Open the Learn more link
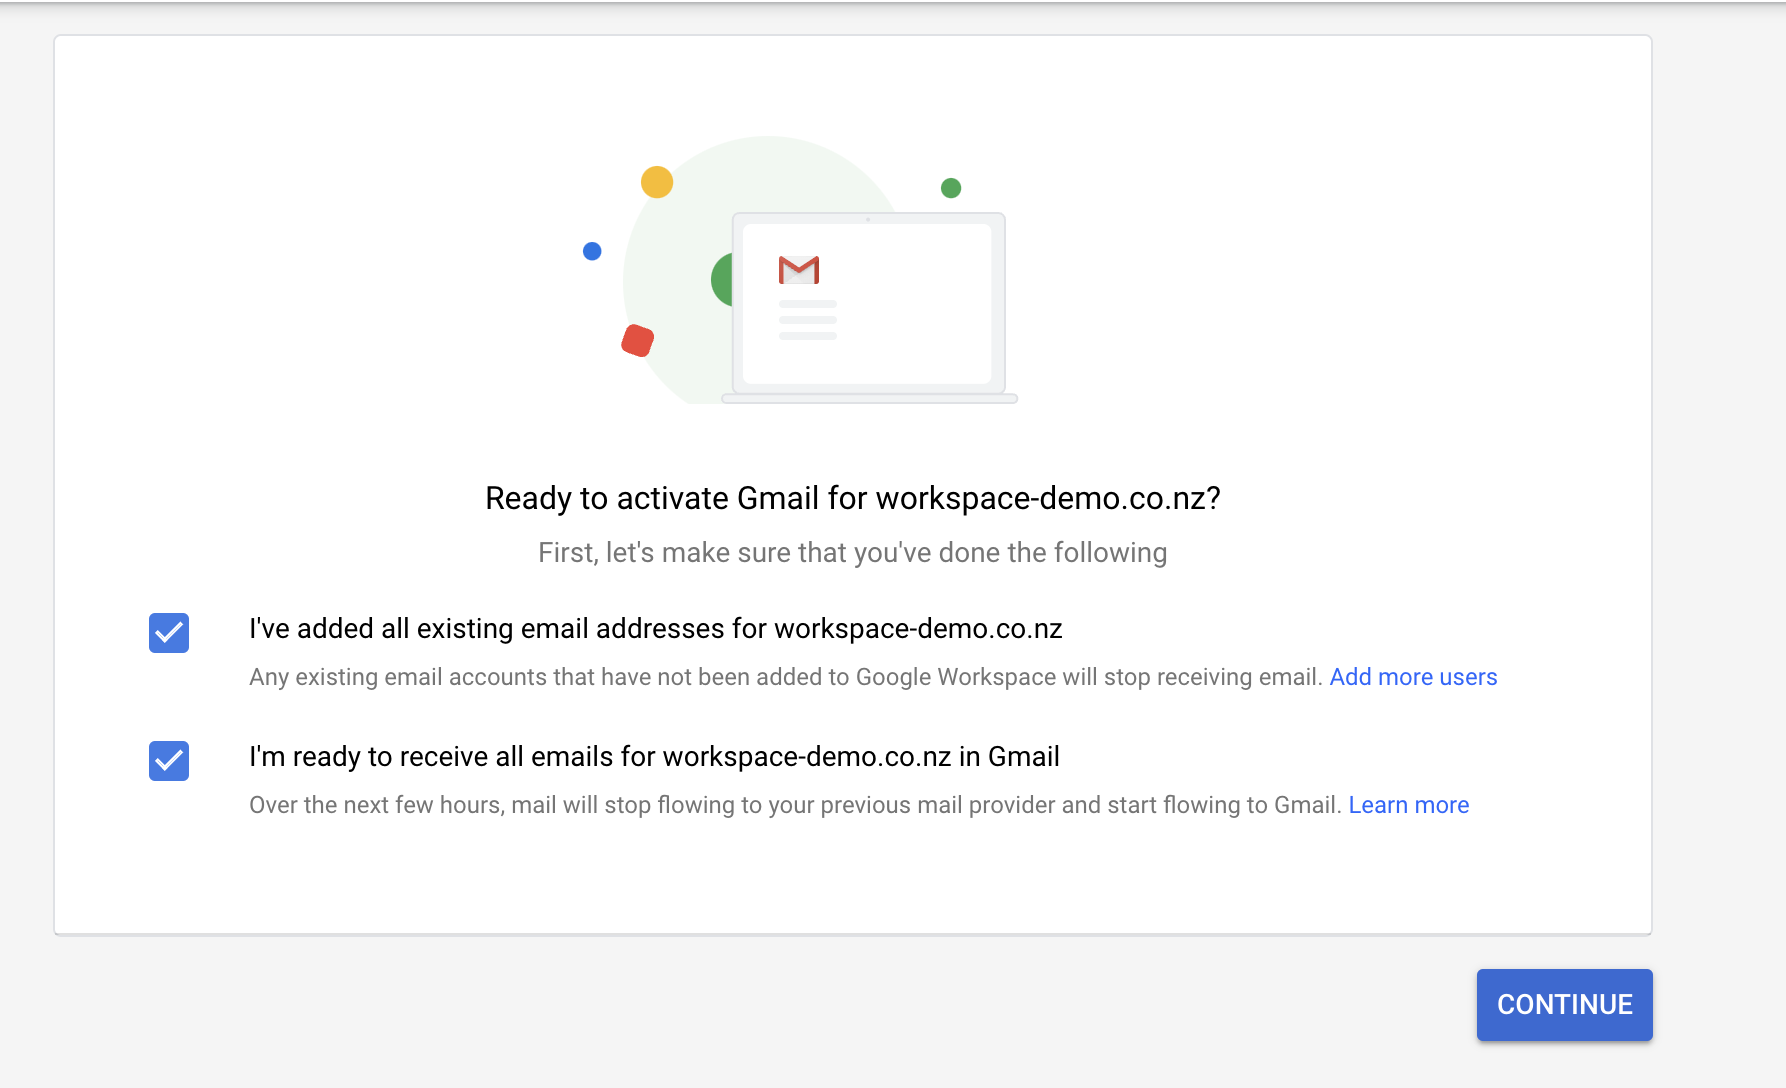This screenshot has width=1786, height=1088. point(1408,805)
